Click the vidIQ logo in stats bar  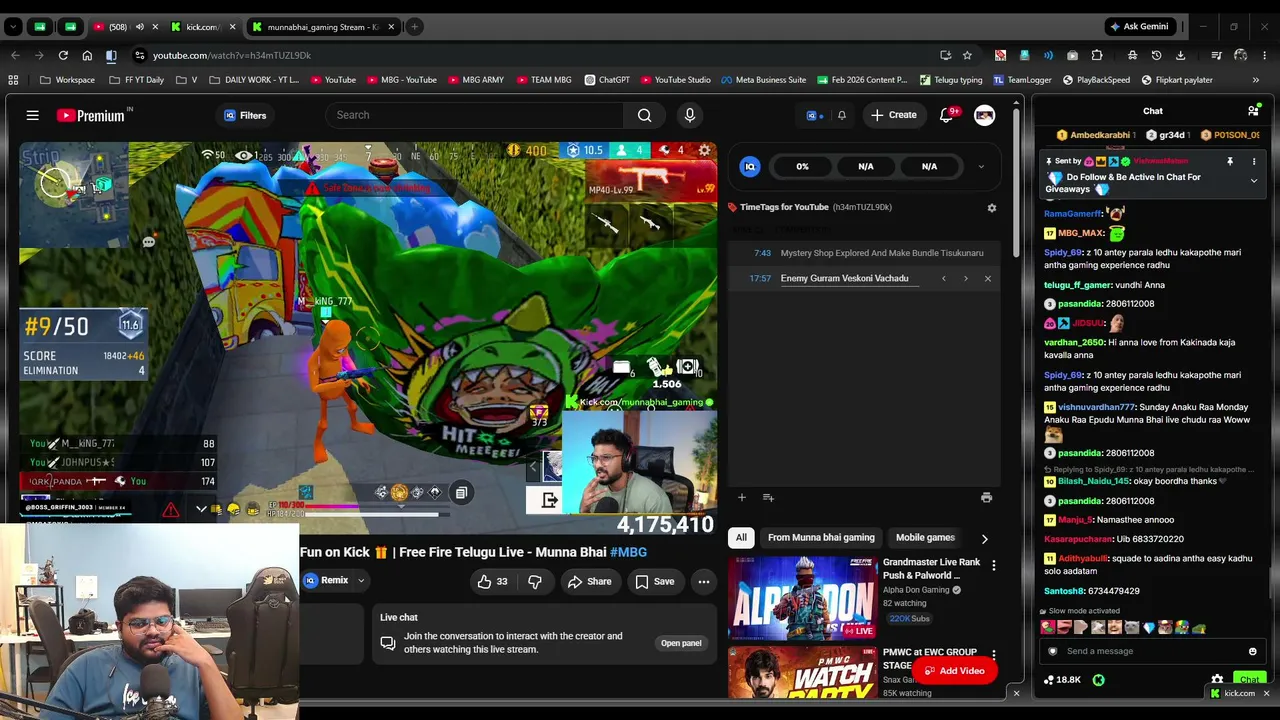click(750, 167)
